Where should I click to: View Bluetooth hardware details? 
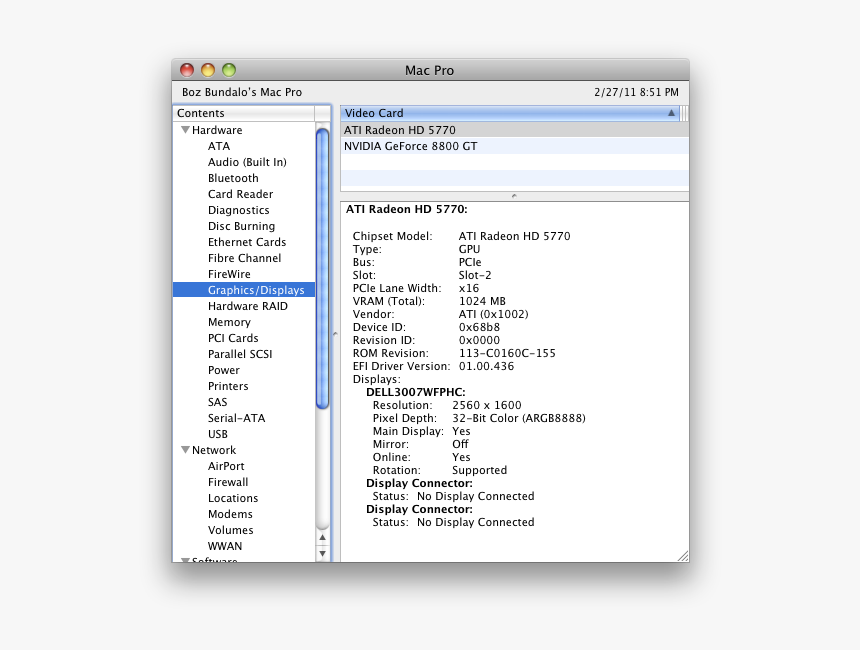pos(233,178)
